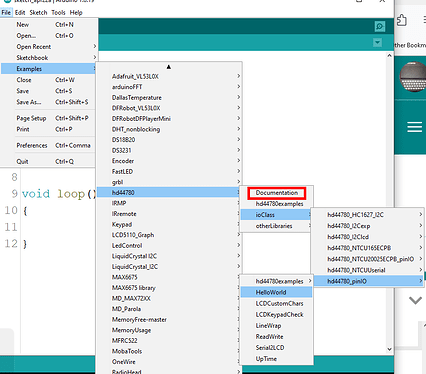Viewport: 426px width, 374px height.
Task: Click the down chevron on webpage
Action: [415, 300]
